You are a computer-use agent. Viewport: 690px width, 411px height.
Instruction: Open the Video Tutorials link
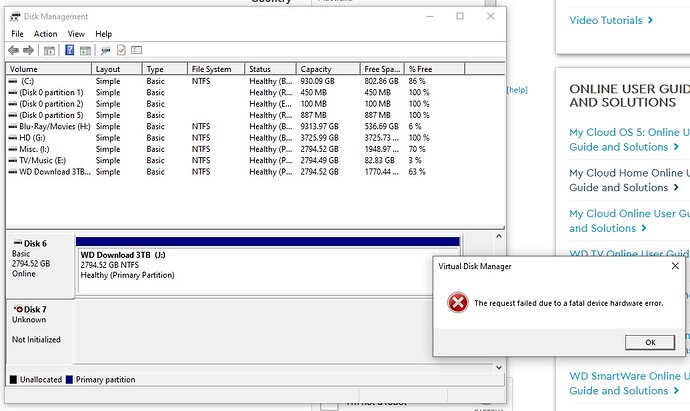pos(611,20)
